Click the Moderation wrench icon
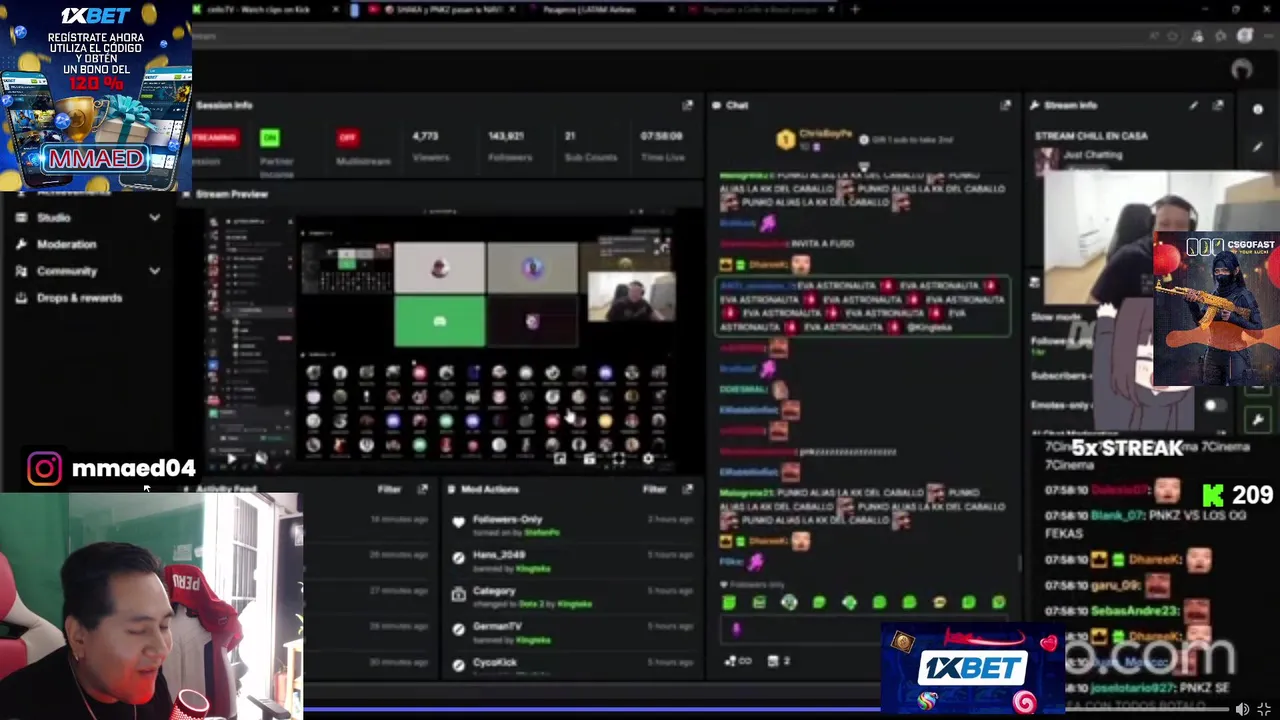The height and width of the screenshot is (720, 1280). [21, 244]
